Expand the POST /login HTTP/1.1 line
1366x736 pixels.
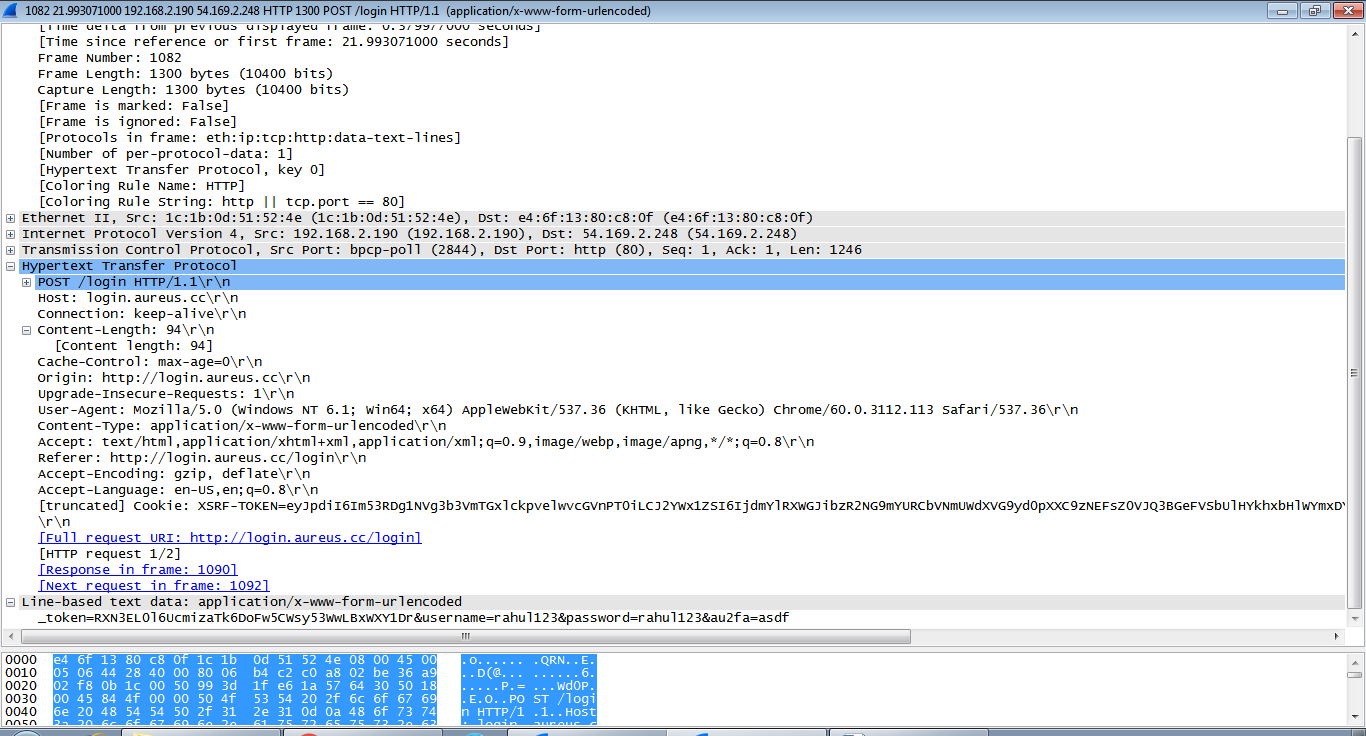pyautogui.click(x=27, y=282)
